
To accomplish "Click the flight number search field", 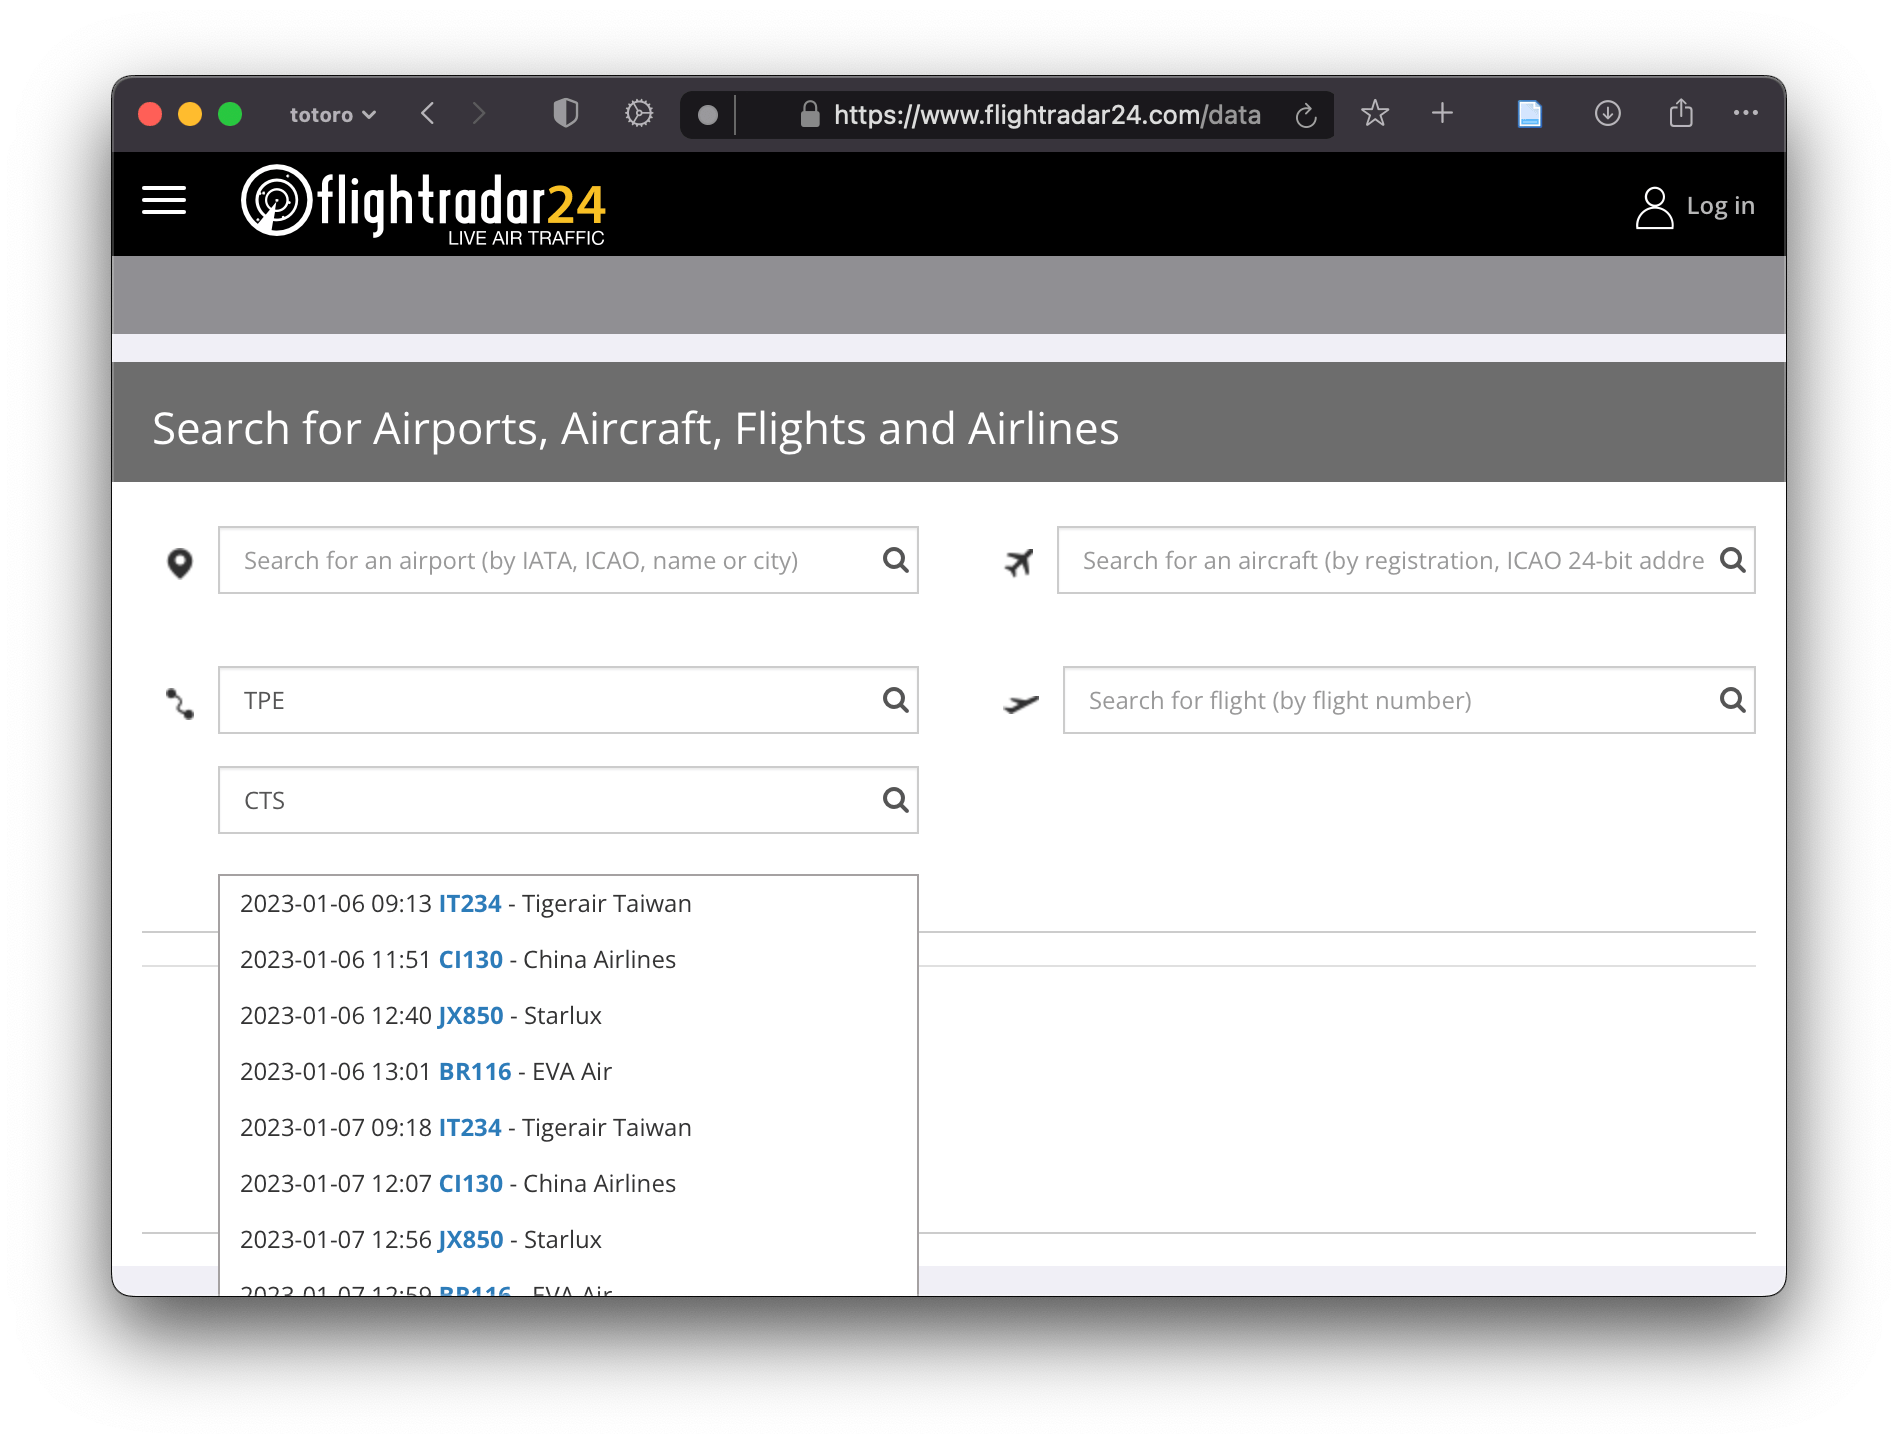I will click(x=1409, y=700).
